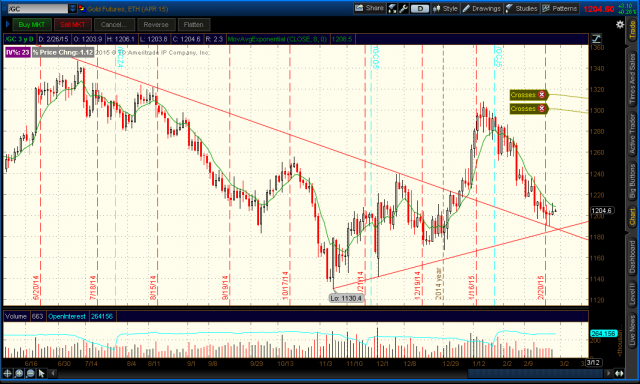The height and width of the screenshot is (384, 640).
Task: Toggle the price-axis scale icon
Action: [x=596, y=39]
